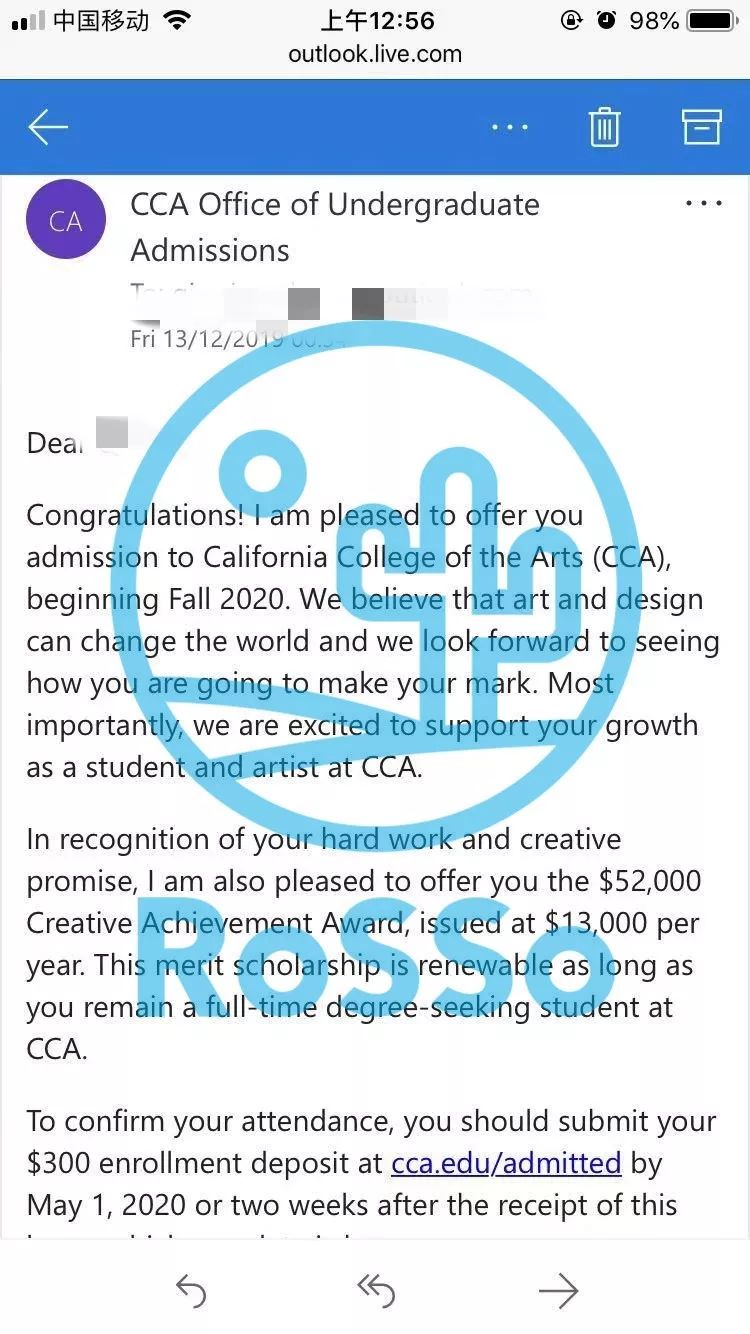Tap the Fri 13/12/2019 date line
The image size is (750, 1334).
tap(239, 339)
